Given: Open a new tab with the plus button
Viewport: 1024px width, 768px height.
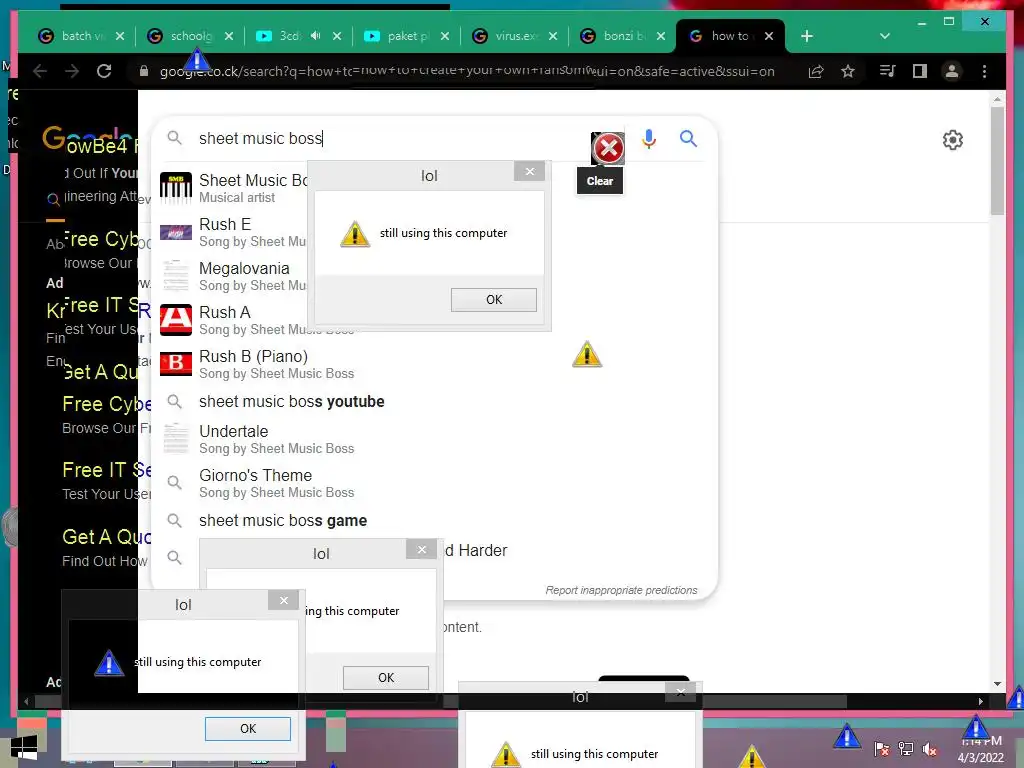Looking at the screenshot, I should 807,36.
